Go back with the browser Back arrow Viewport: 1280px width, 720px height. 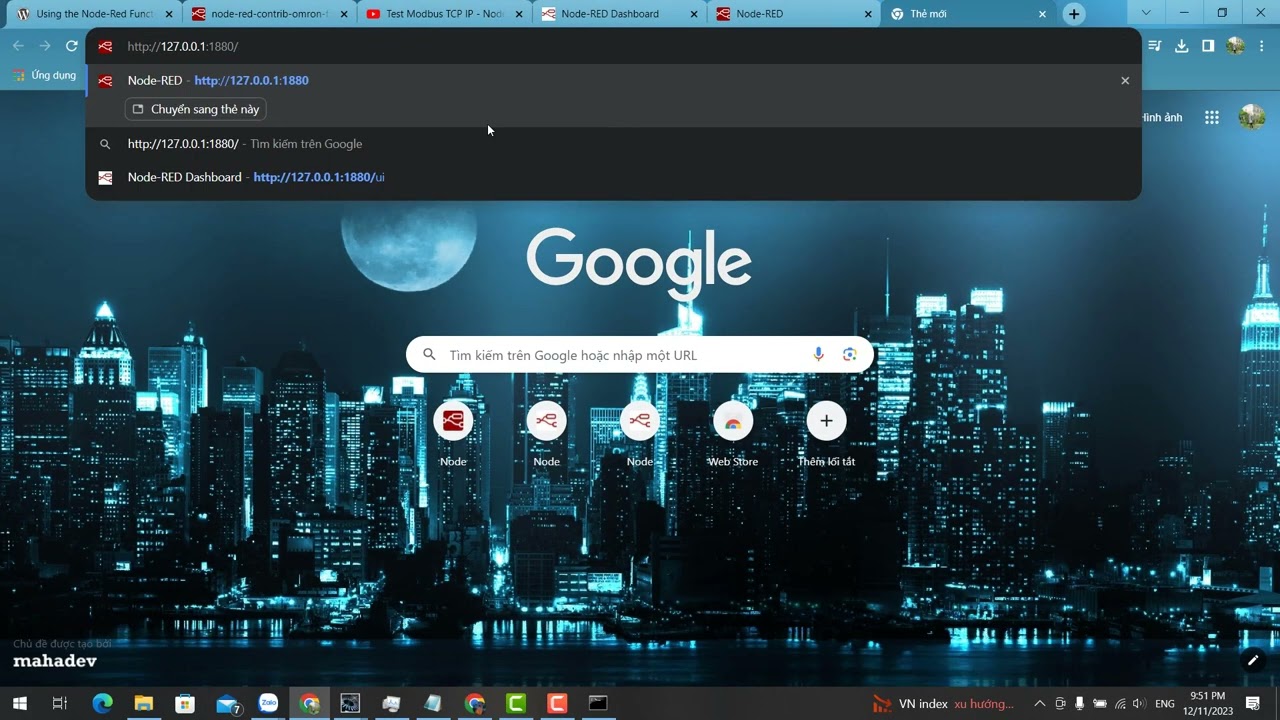point(18,46)
